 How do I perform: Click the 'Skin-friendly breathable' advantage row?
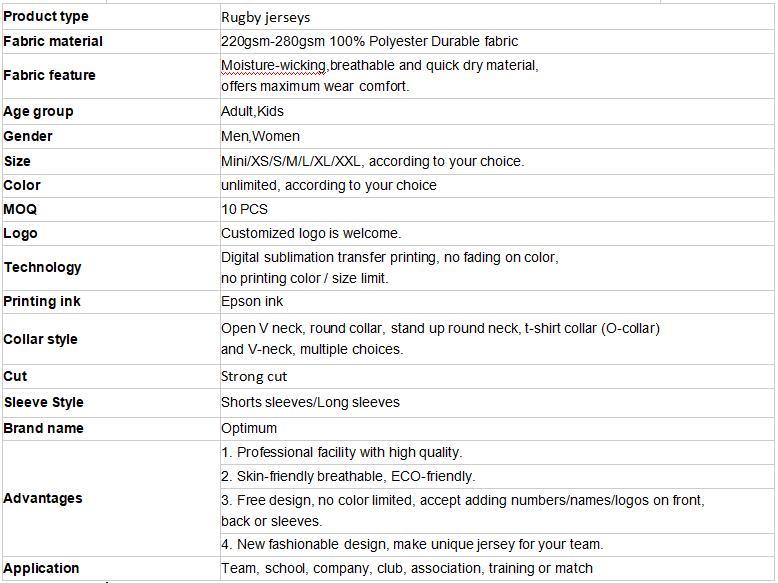click(497, 476)
